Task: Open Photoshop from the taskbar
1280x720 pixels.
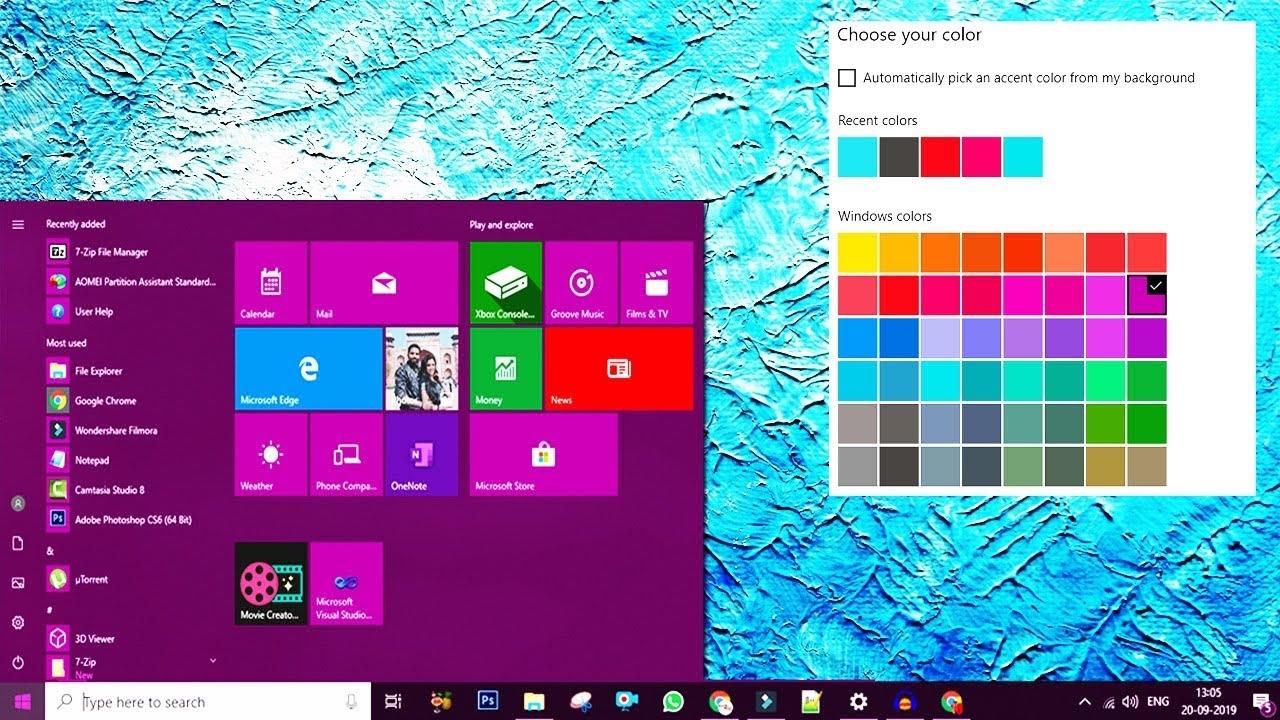Action: [x=488, y=702]
